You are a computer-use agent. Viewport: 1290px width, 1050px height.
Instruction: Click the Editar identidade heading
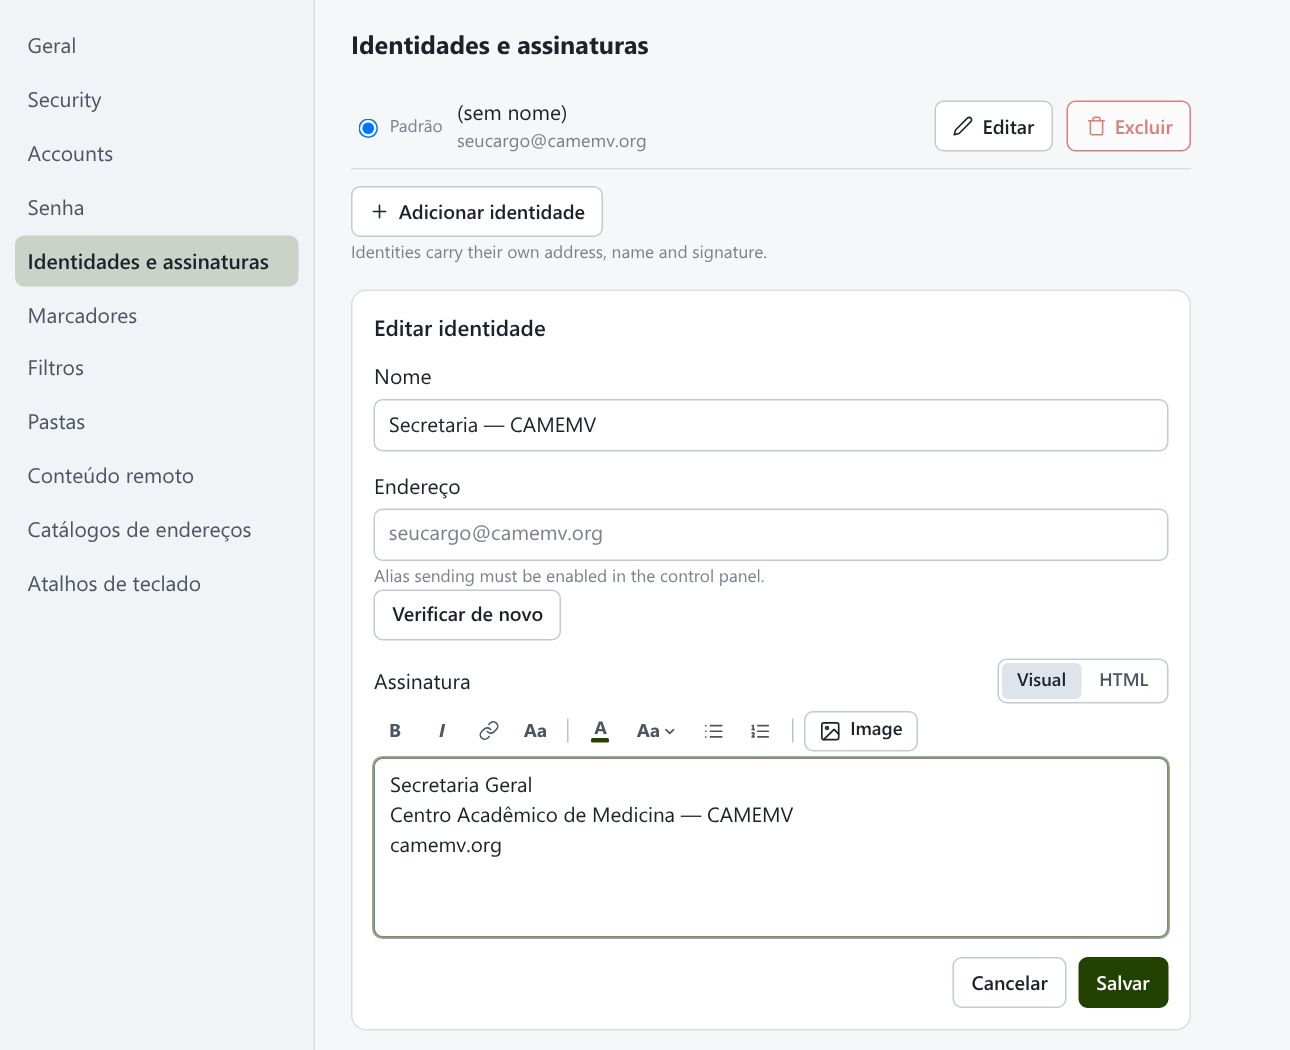tap(460, 329)
